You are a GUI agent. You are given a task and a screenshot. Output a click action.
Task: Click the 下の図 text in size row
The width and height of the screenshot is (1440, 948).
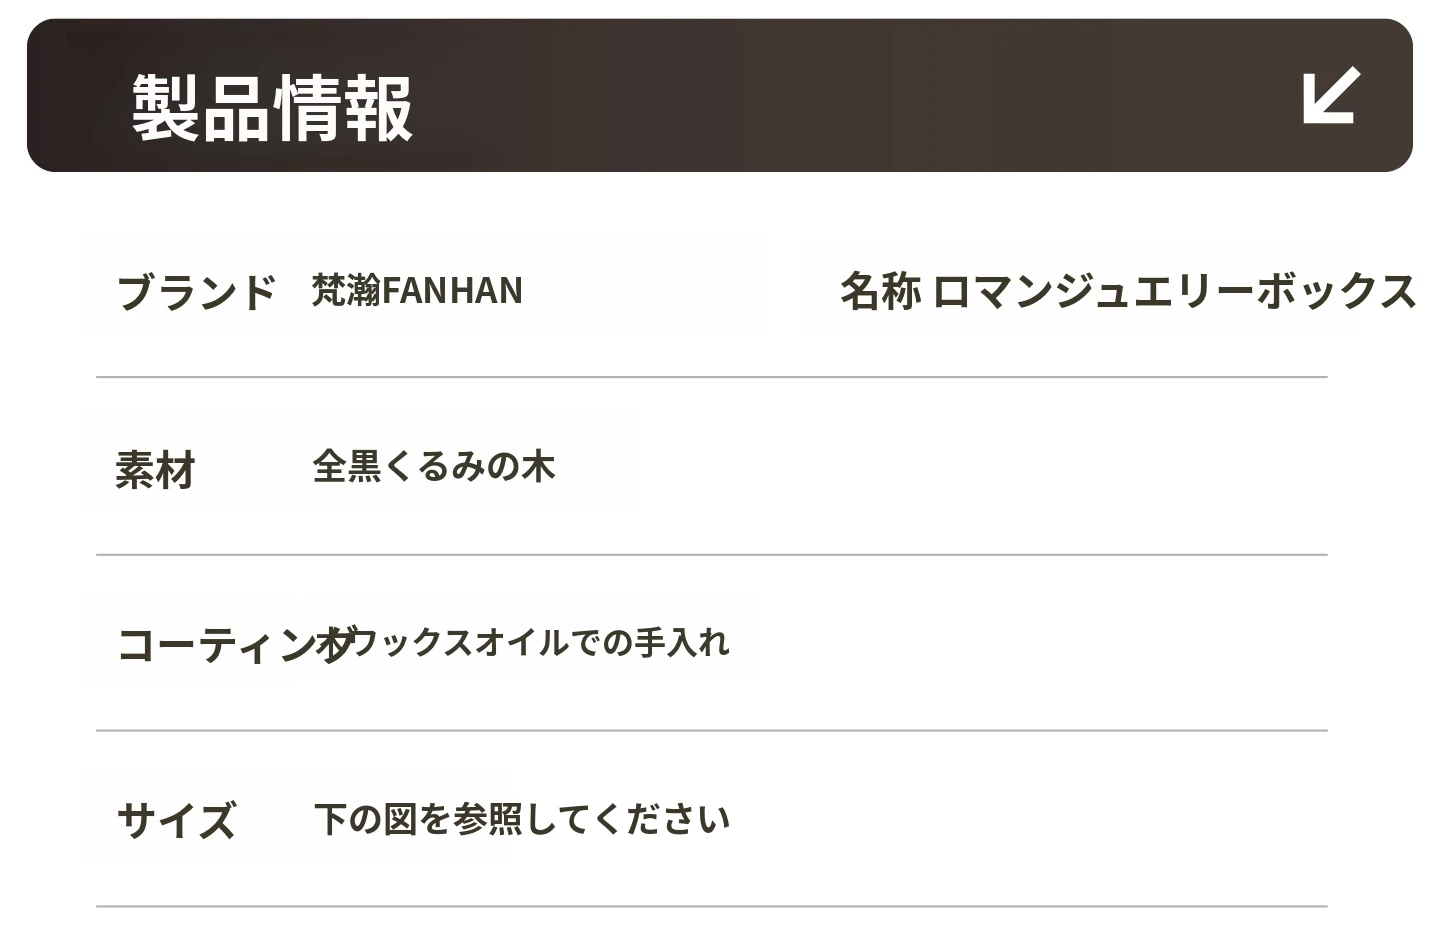(x=364, y=819)
